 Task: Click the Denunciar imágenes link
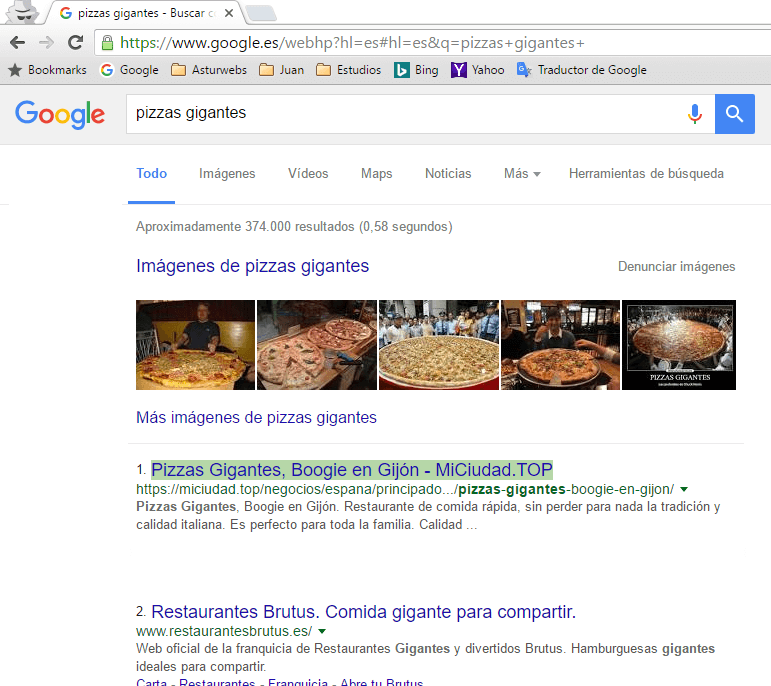[677, 267]
